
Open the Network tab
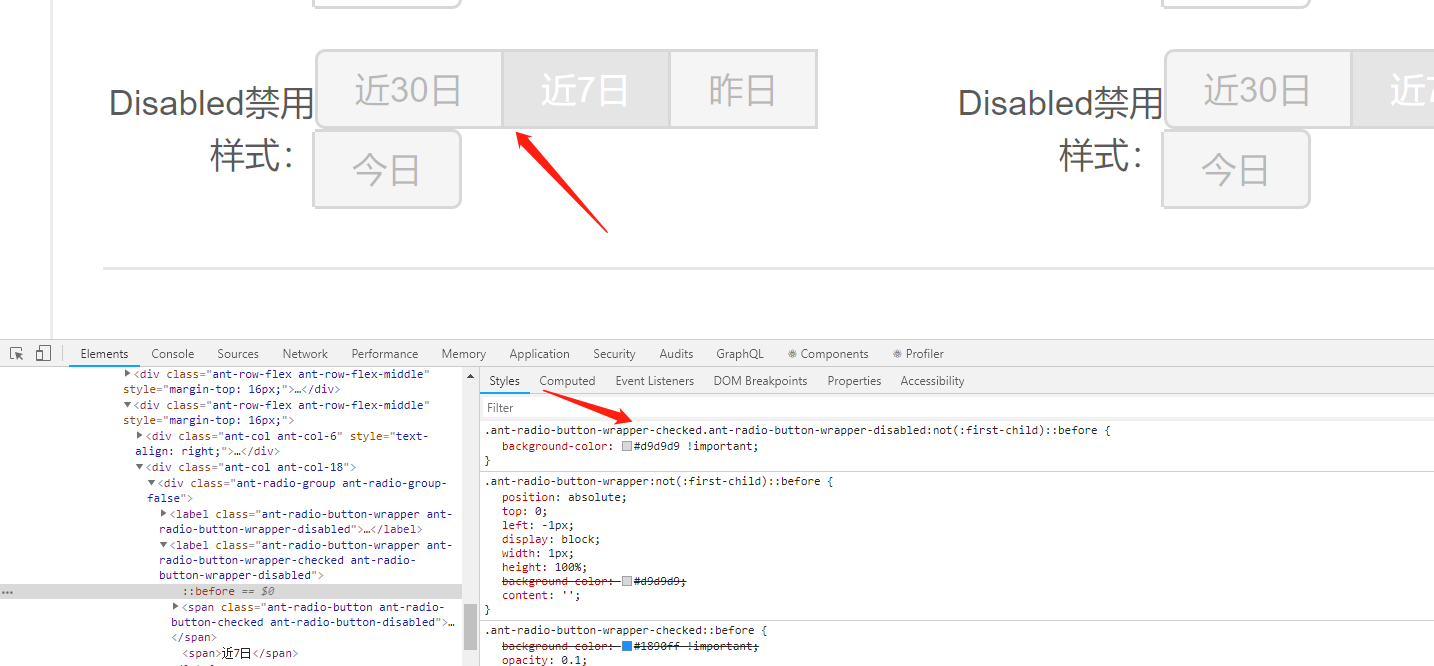[x=305, y=354]
